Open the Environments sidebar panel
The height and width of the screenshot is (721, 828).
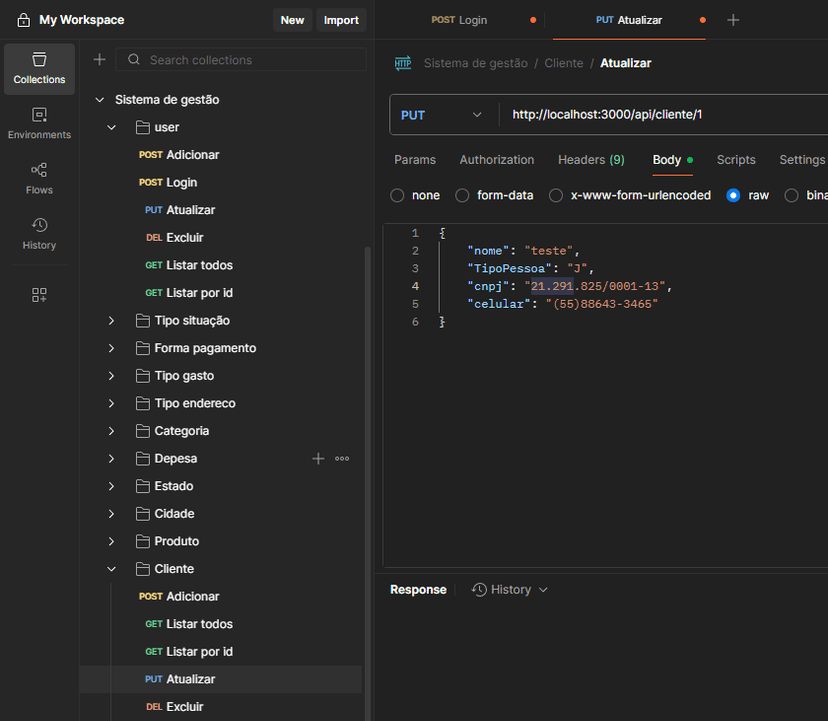[x=39, y=123]
